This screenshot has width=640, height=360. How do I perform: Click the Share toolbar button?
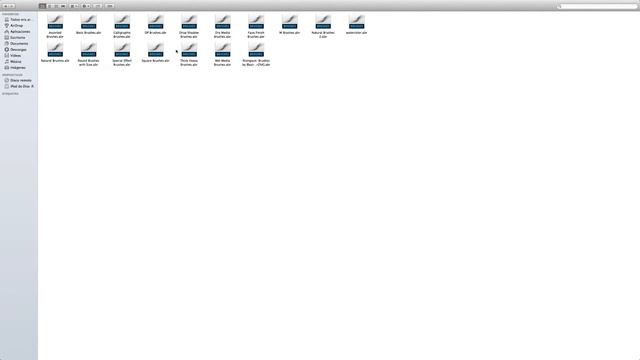point(98,6)
